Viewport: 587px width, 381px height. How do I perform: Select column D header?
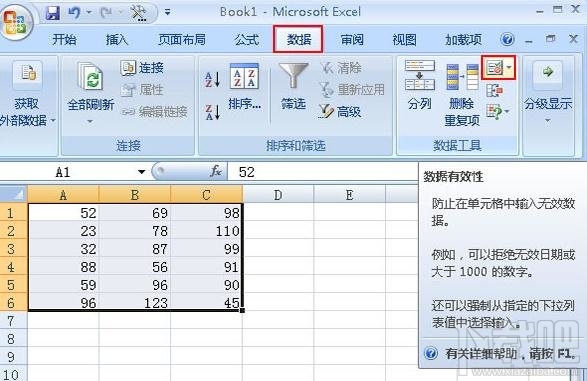tap(278, 195)
